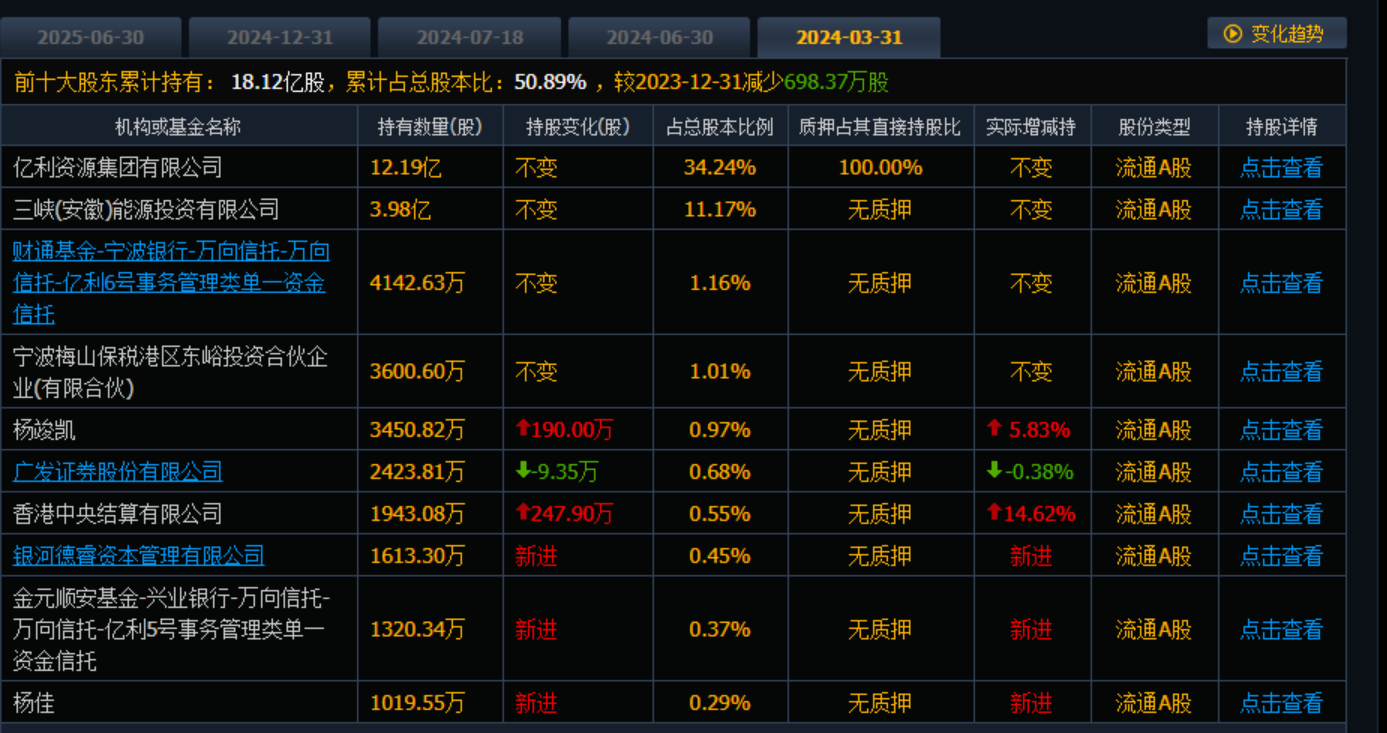Image resolution: width=1387 pixels, height=733 pixels.
Task: Click 点击查看 for 亿利资源集团有限公司
Action: (x=1281, y=167)
